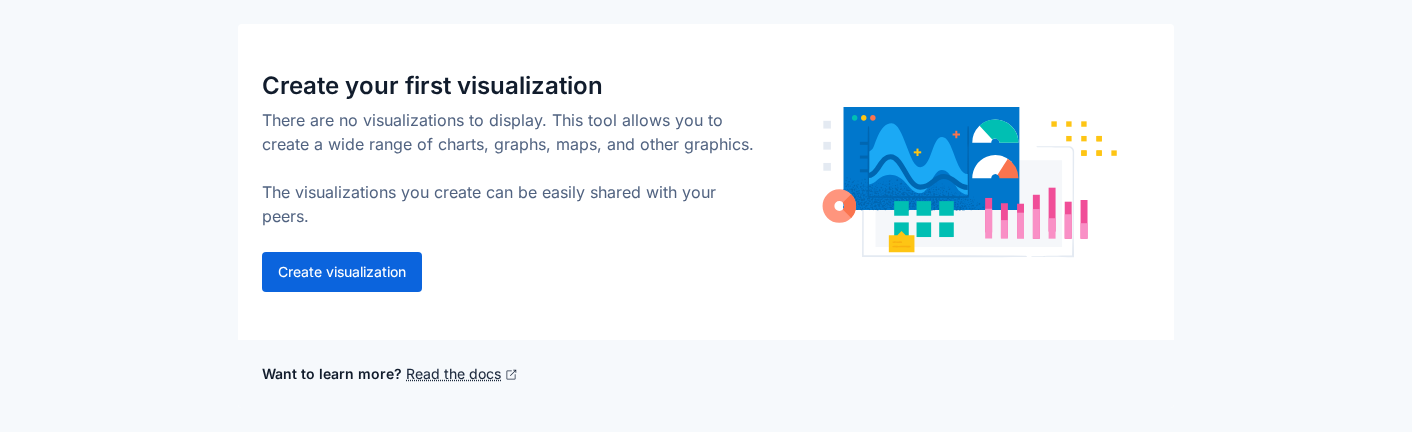This screenshot has width=1412, height=432.
Task: Click the yellow dotted pattern graphic
Action: click(x=1084, y=139)
